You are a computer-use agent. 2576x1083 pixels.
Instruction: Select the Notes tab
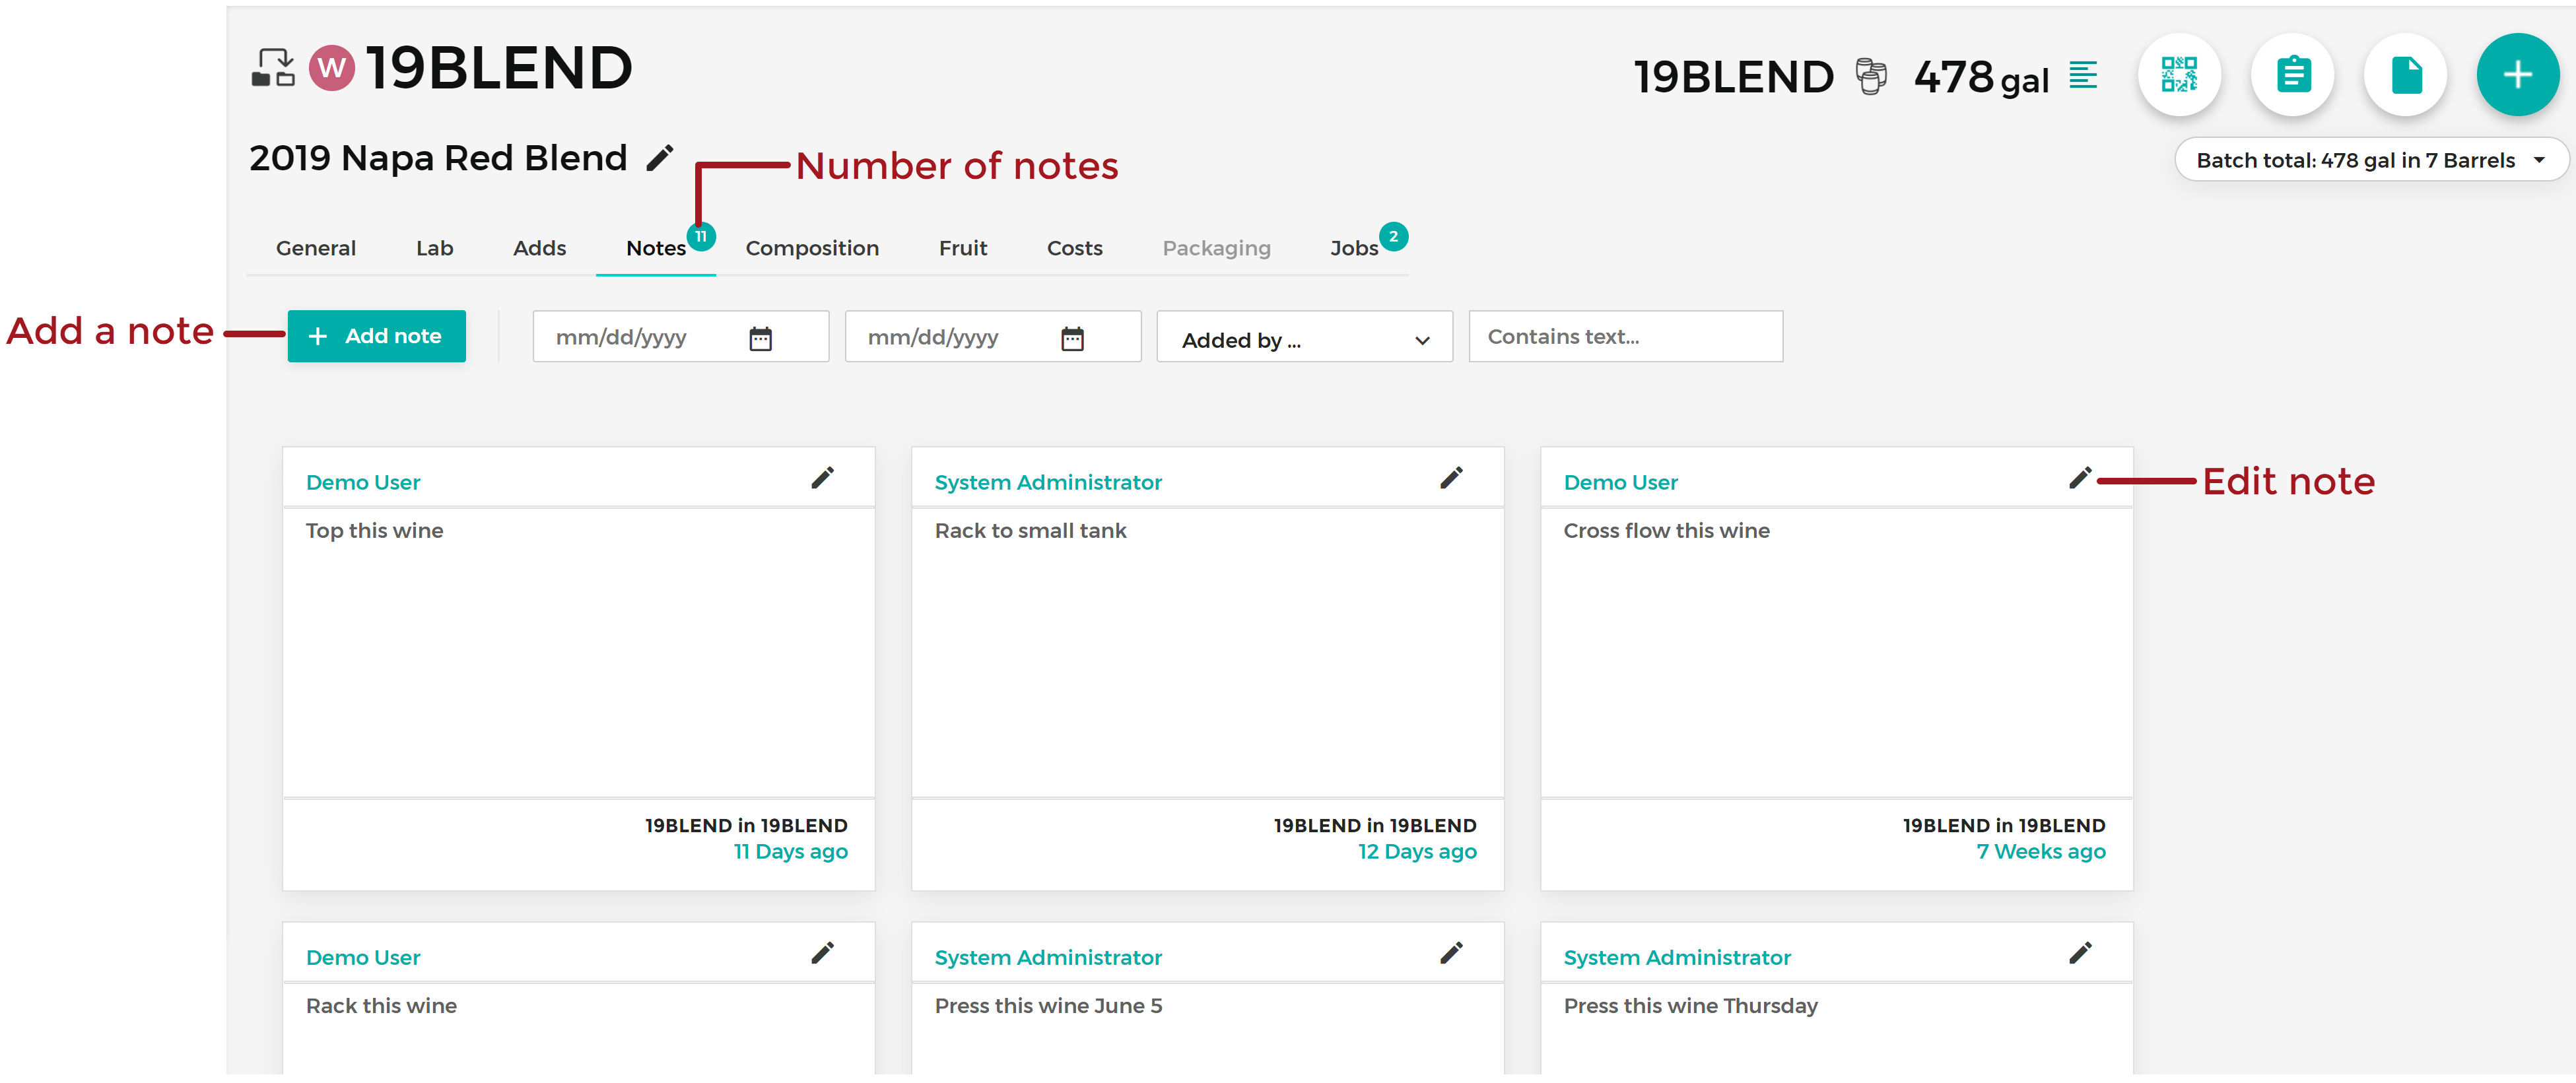coord(655,248)
